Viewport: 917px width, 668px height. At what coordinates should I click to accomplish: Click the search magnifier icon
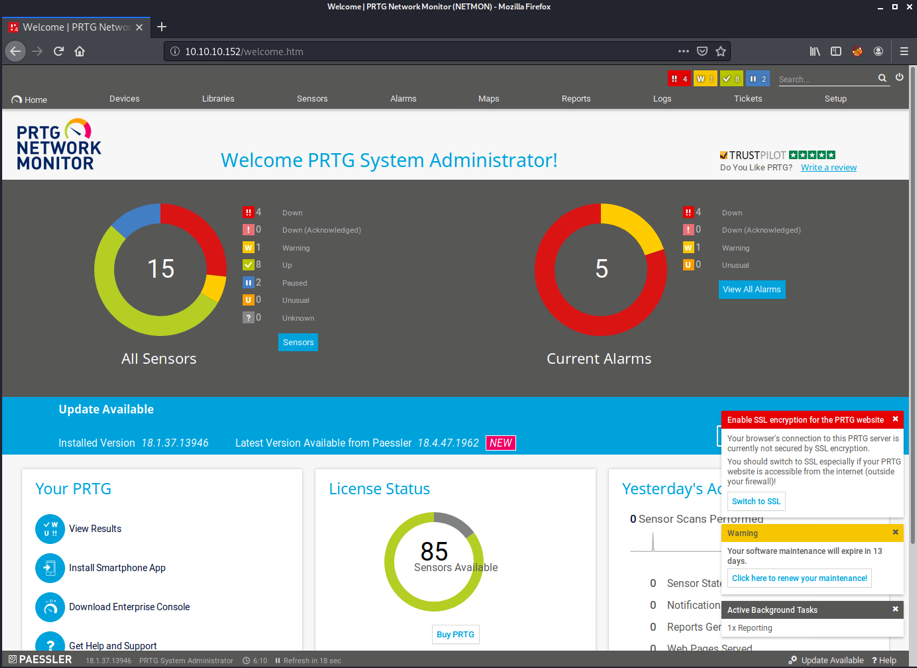pos(882,77)
